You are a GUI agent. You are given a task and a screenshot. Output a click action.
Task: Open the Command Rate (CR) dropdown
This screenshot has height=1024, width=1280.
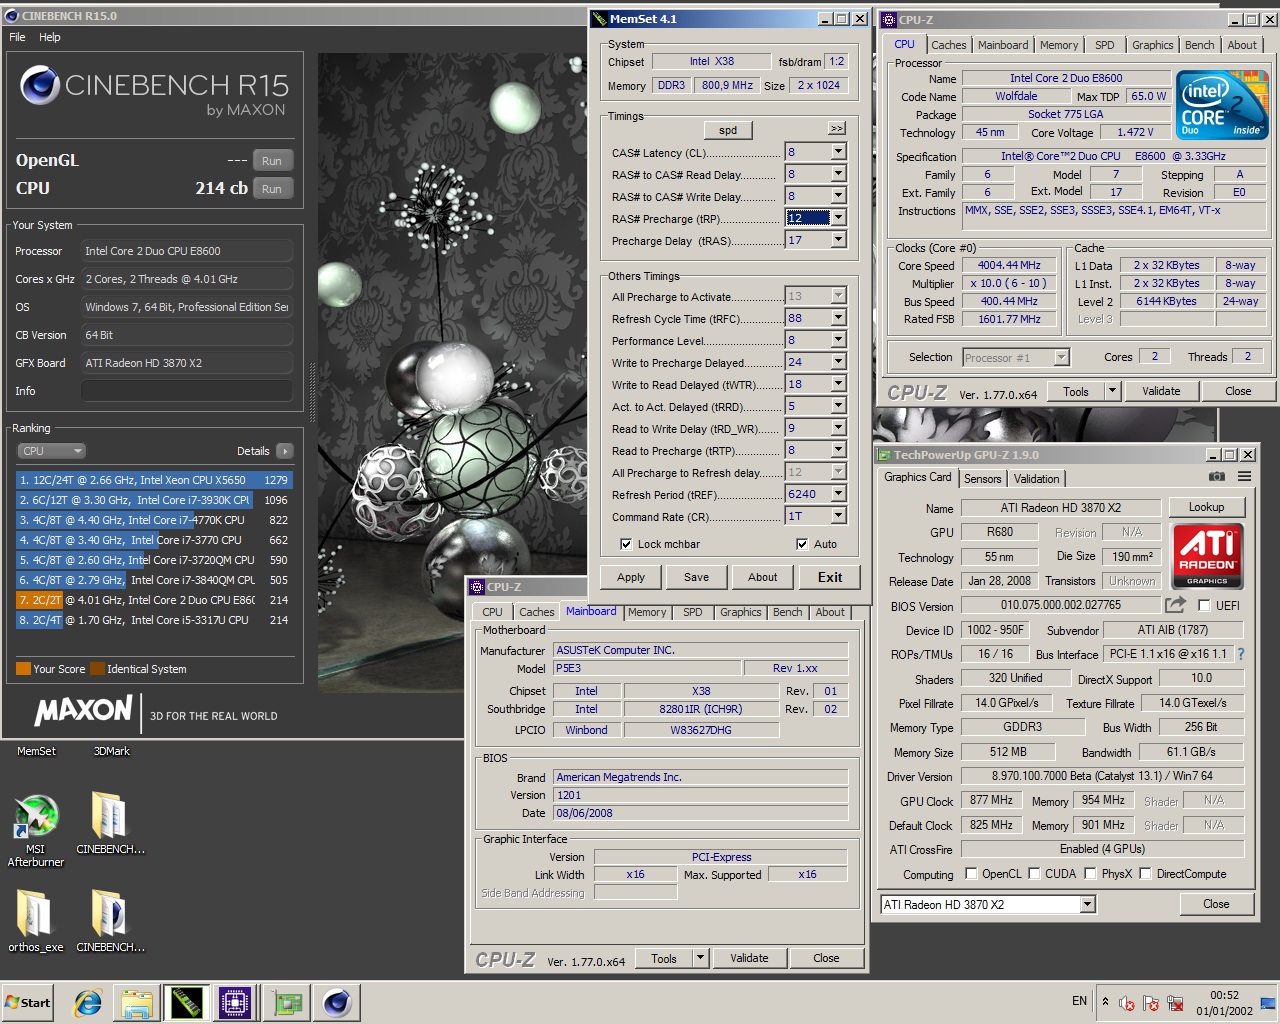point(838,515)
